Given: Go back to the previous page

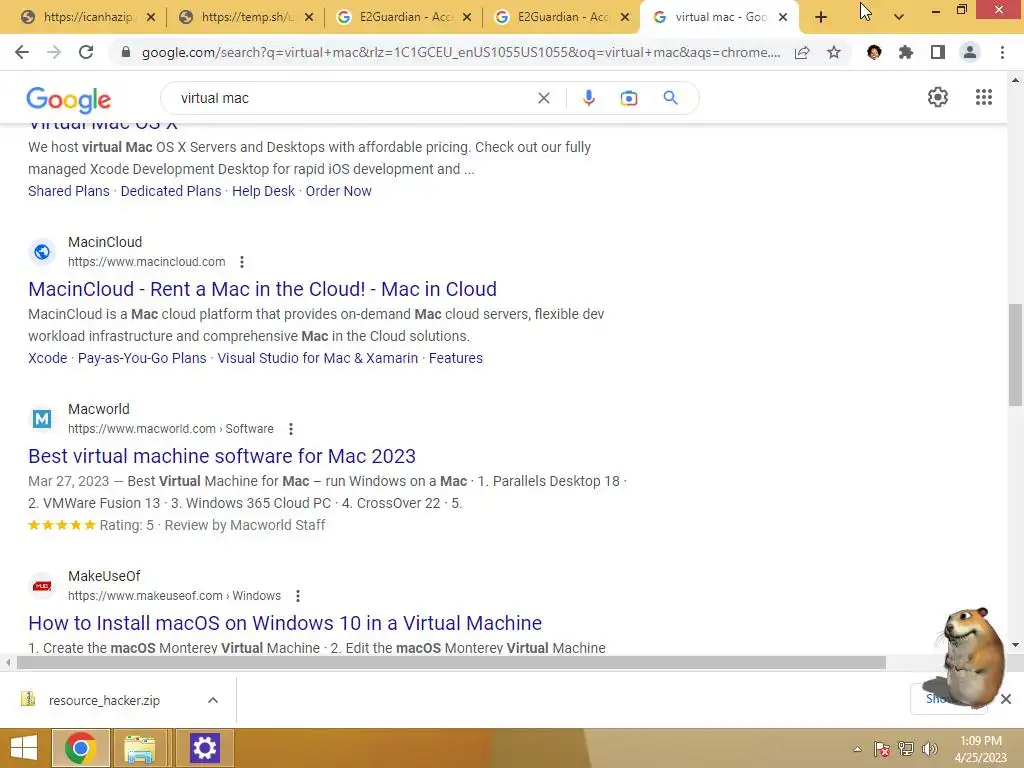Looking at the screenshot, I should (22, 52).
